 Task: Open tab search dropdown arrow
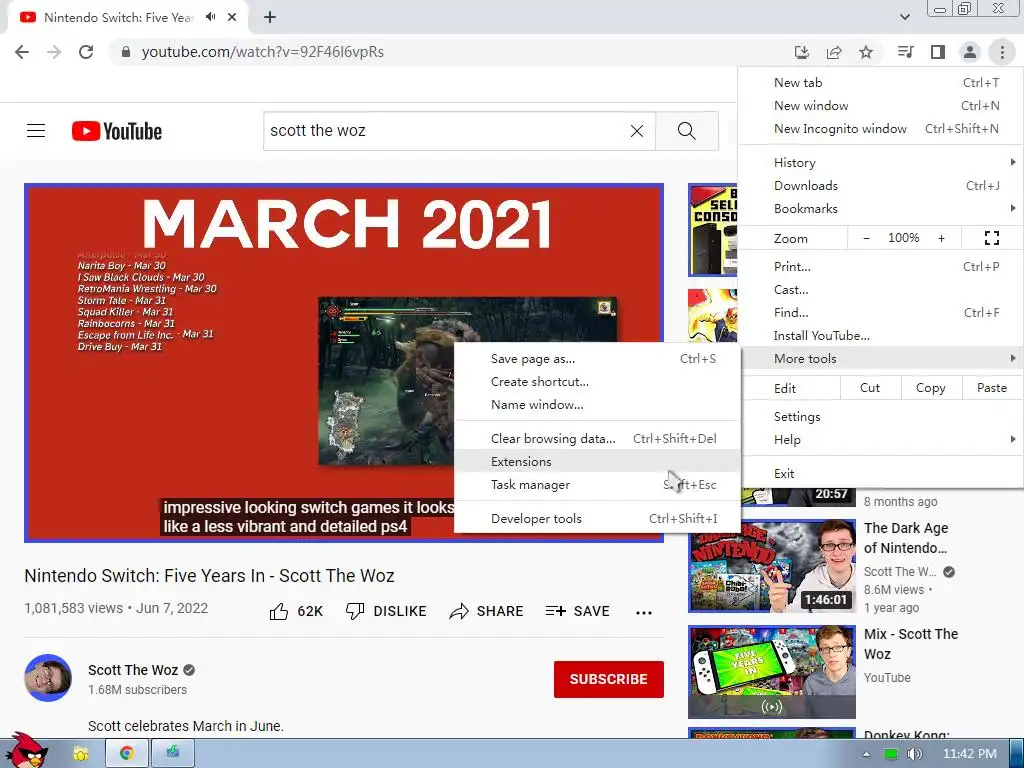coord(904,17)
